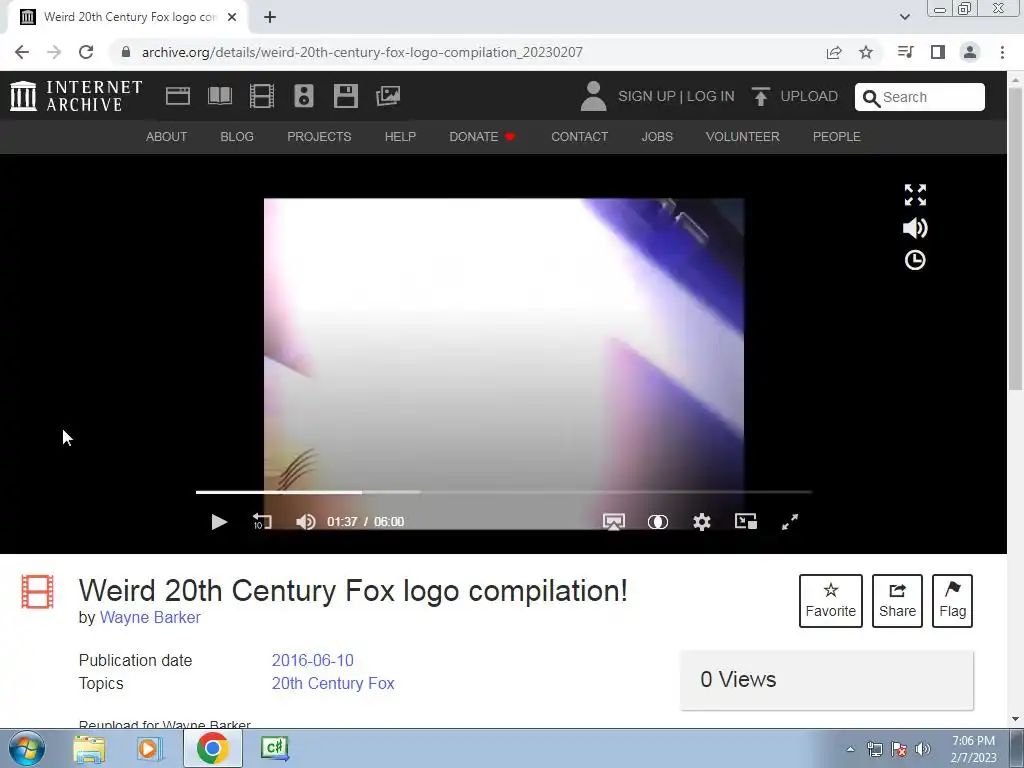This screenshot has width=1024, height=768.
Task: Enable picture-in-picture mode
Action: (x=746, y=521)
